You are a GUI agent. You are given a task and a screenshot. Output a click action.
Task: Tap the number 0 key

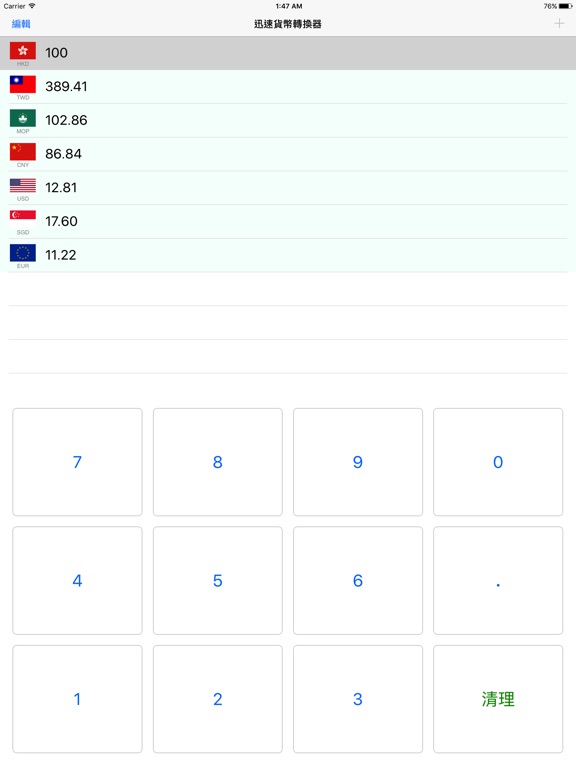pos(498,462)
